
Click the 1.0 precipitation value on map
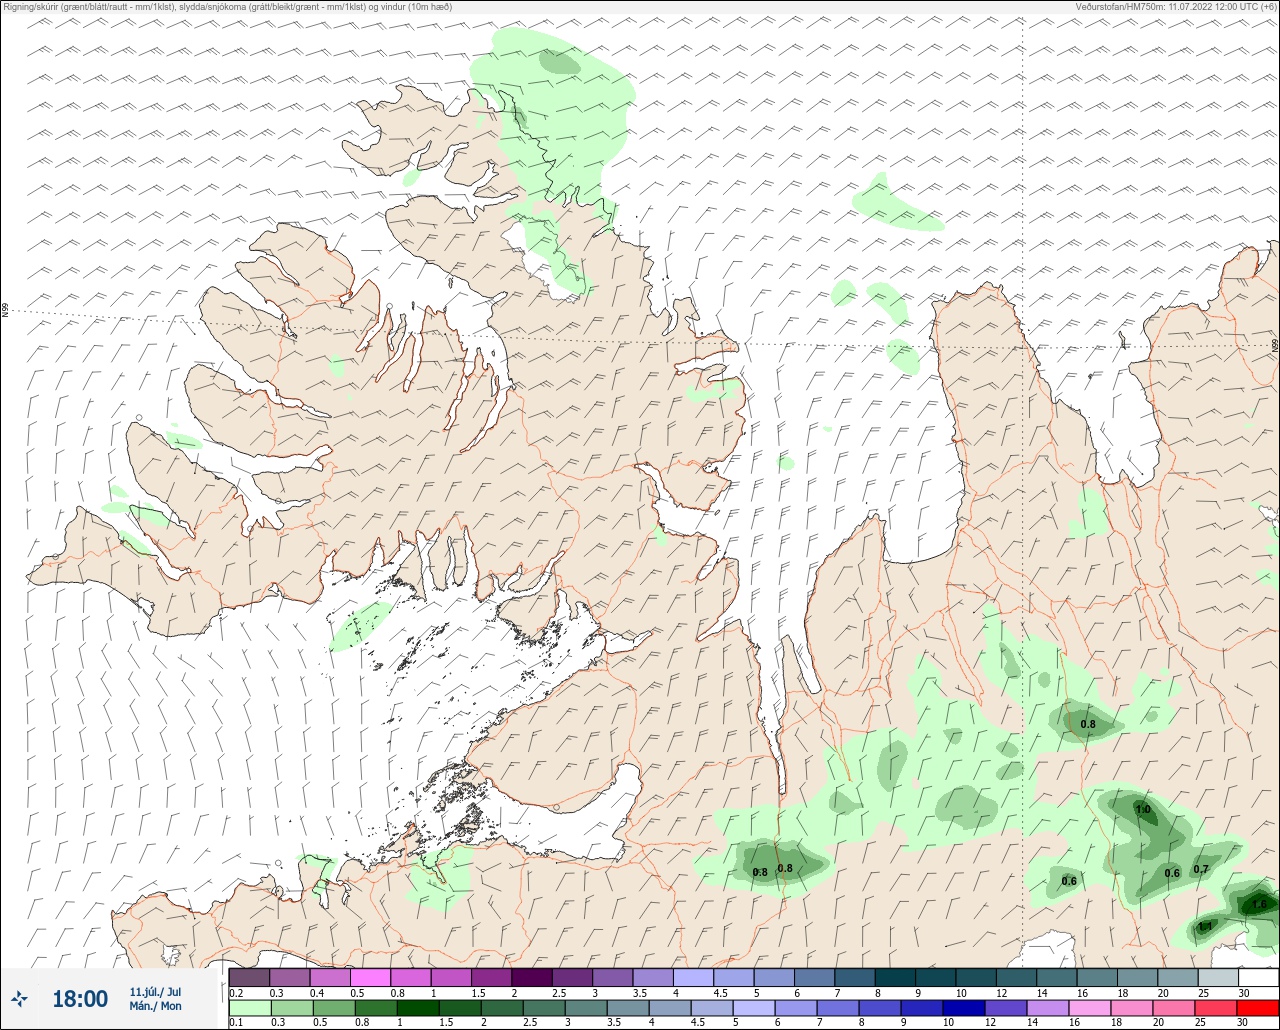pos(1142,809)
